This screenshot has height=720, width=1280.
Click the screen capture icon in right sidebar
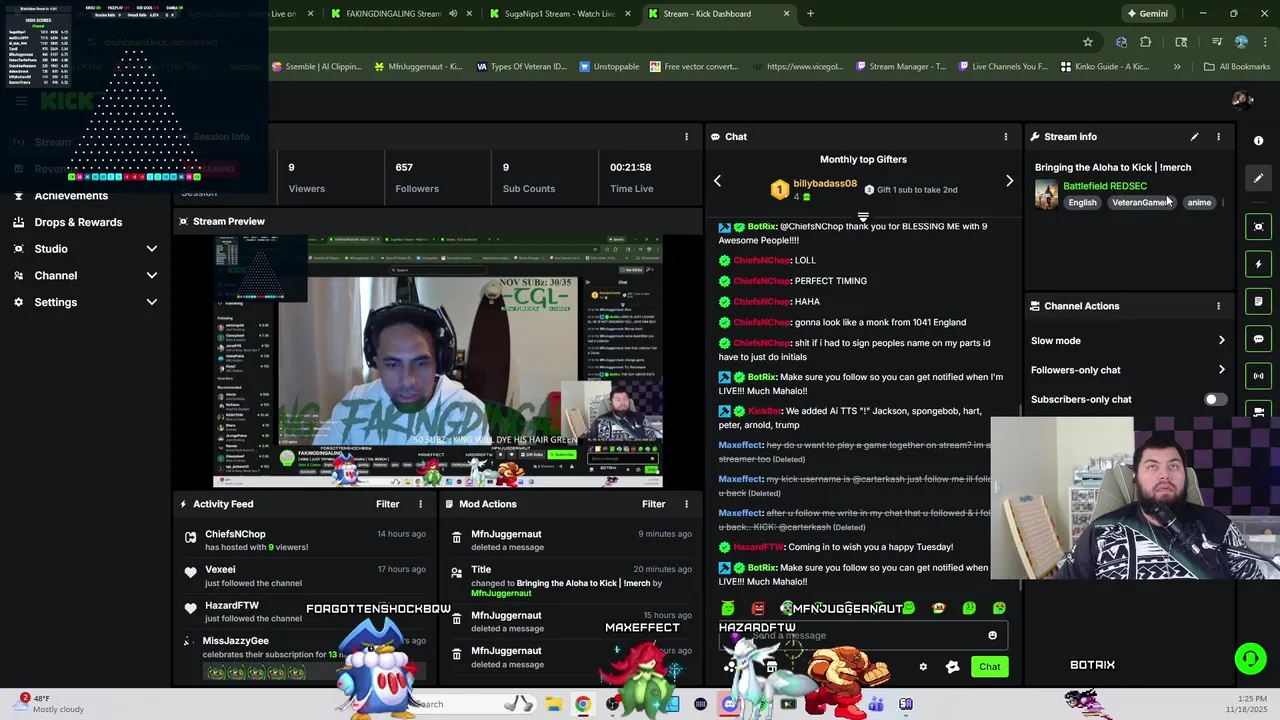(1259, 227)
